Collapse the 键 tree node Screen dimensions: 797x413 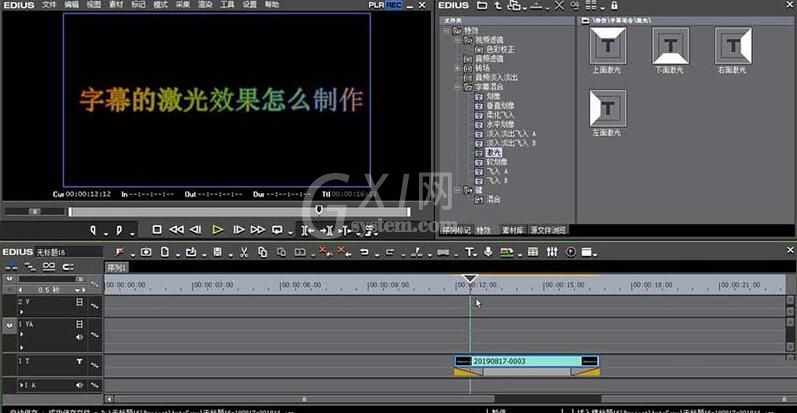[457, 190]
